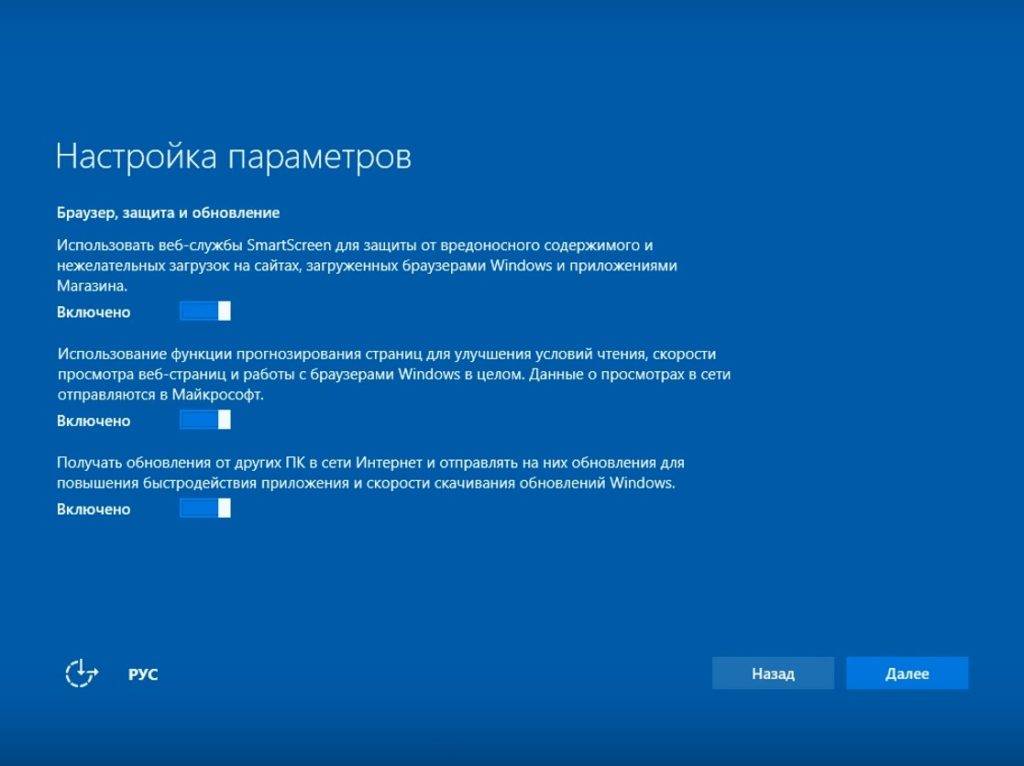Click the white handle of the SmartScreen switch
Image resolution: width=1024 pixels, height=766 pixels.
(224, 311)
